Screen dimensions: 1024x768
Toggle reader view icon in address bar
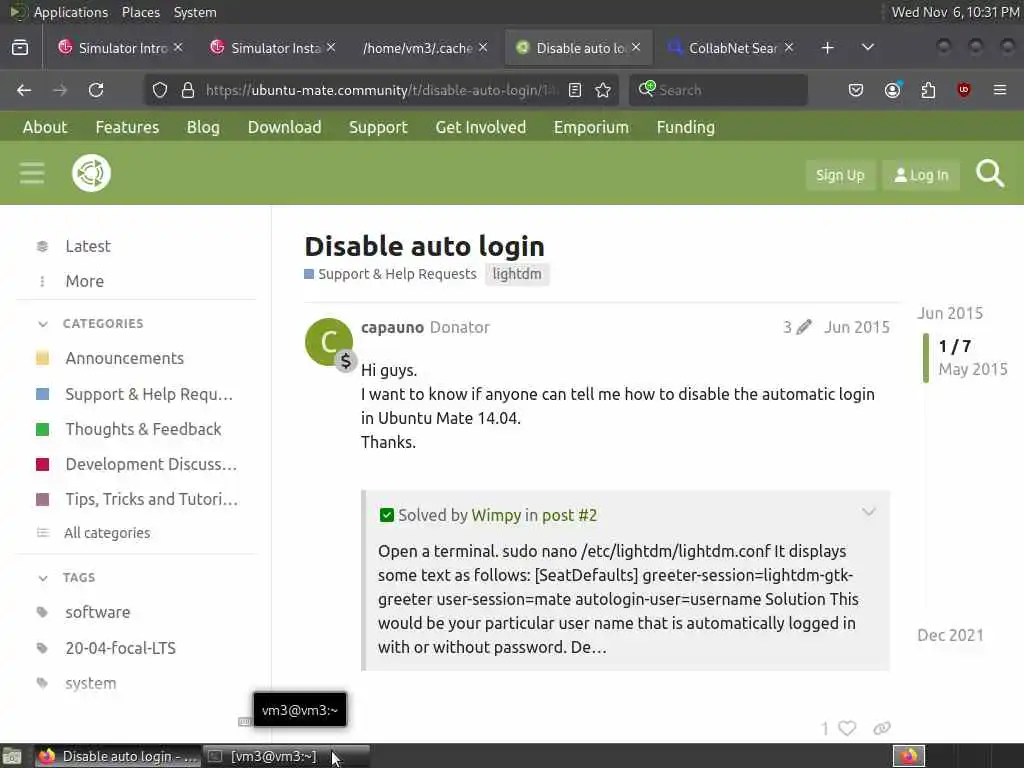click(575, 90)
